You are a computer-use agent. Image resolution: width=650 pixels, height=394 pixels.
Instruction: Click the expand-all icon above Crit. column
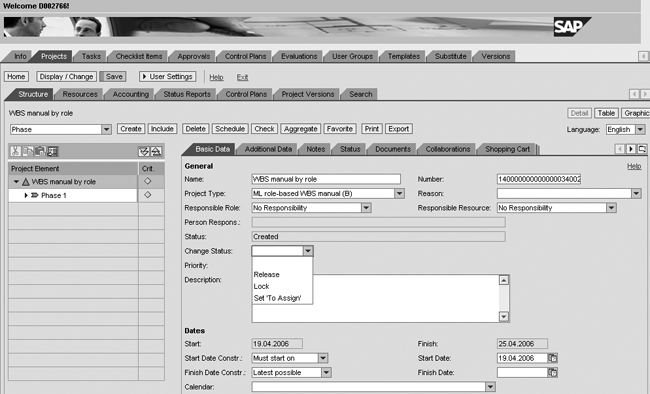coord(144,151)
